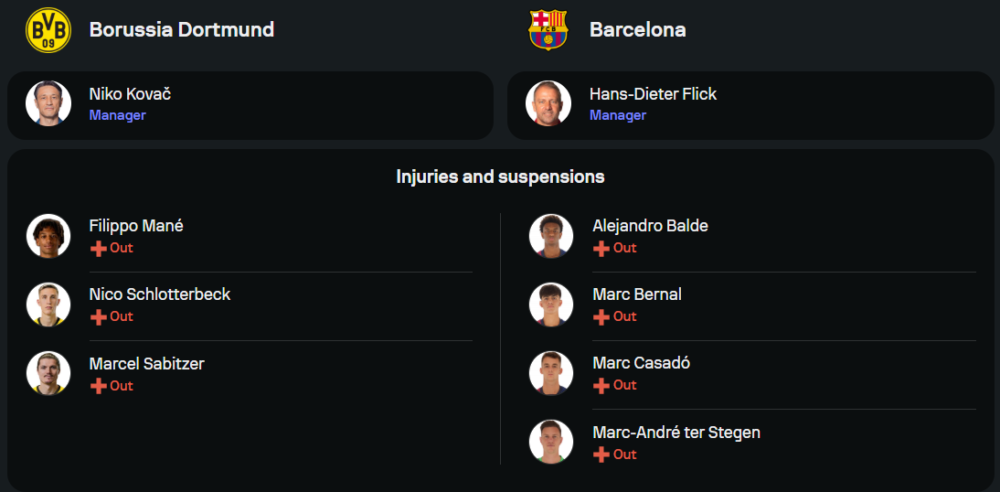Select Marc-André ter Stegen's player avatar
Screen dimensions: 1000x492
point(551,442)
